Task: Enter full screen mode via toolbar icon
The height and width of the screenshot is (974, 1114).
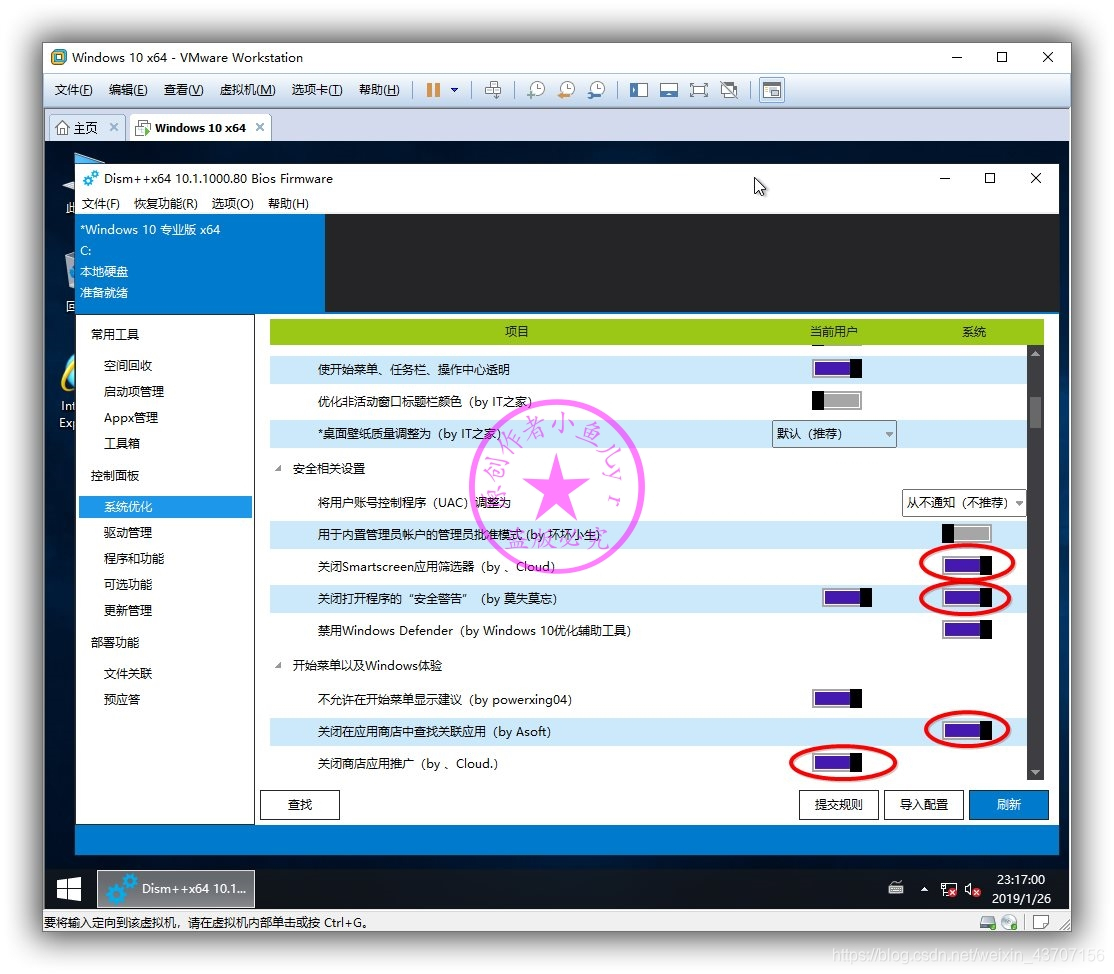Action: coord(698,90)
